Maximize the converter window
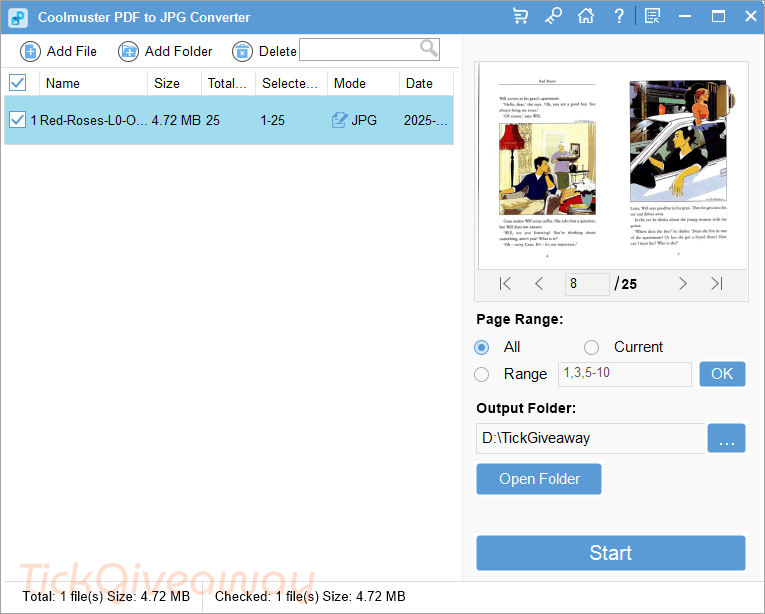 pyautogui.click(x=718, y=16)
